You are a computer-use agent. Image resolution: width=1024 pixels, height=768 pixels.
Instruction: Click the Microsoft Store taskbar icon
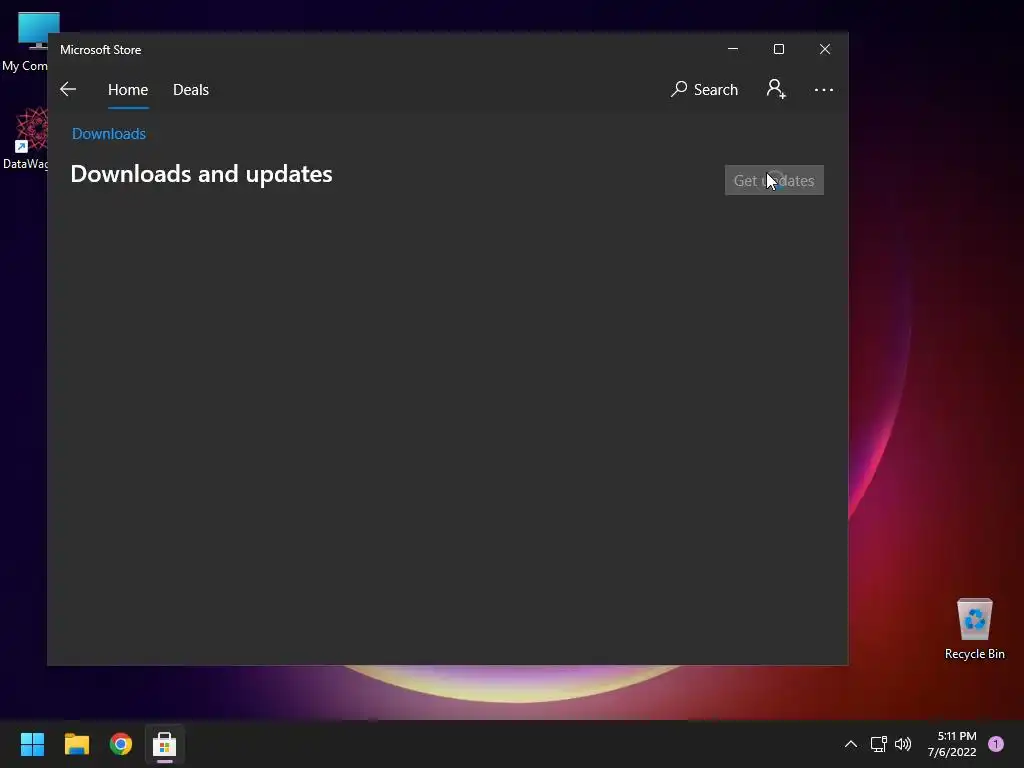(165, 744)
